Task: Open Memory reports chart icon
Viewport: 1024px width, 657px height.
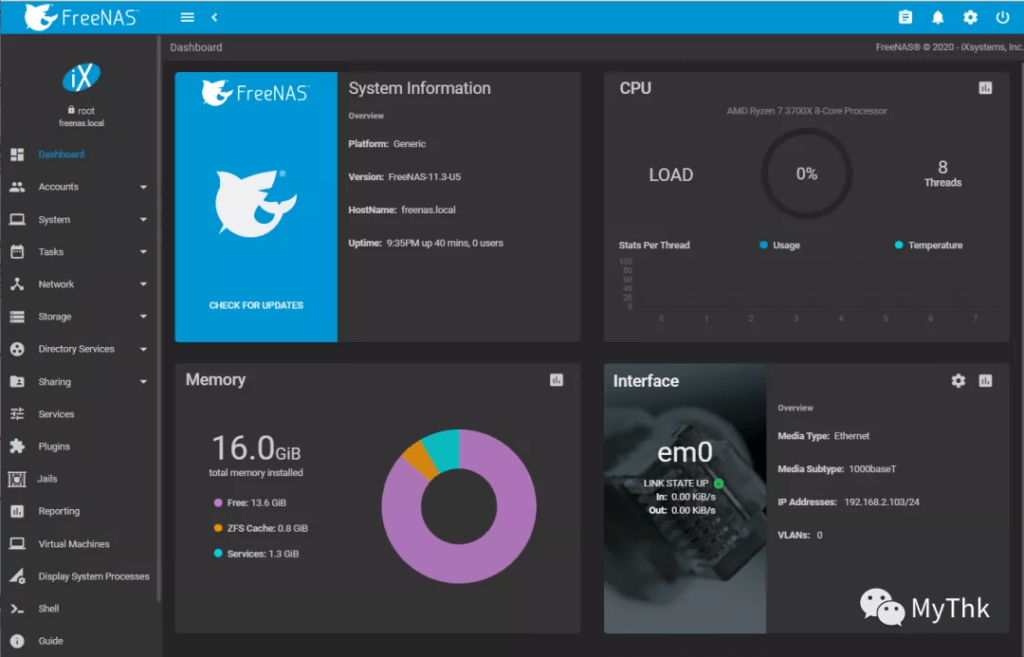Action: pyautogui.click(x=556, y=380)
